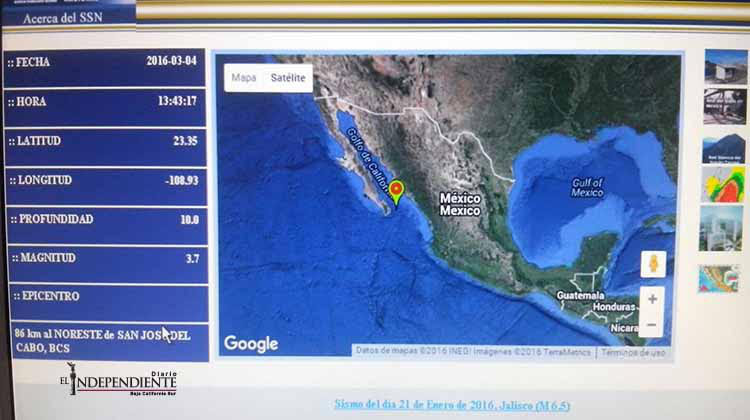The height and width of the screenshot is (420, 750).
Task: Open Street View with the pegman icon
Action: point(653,264)
